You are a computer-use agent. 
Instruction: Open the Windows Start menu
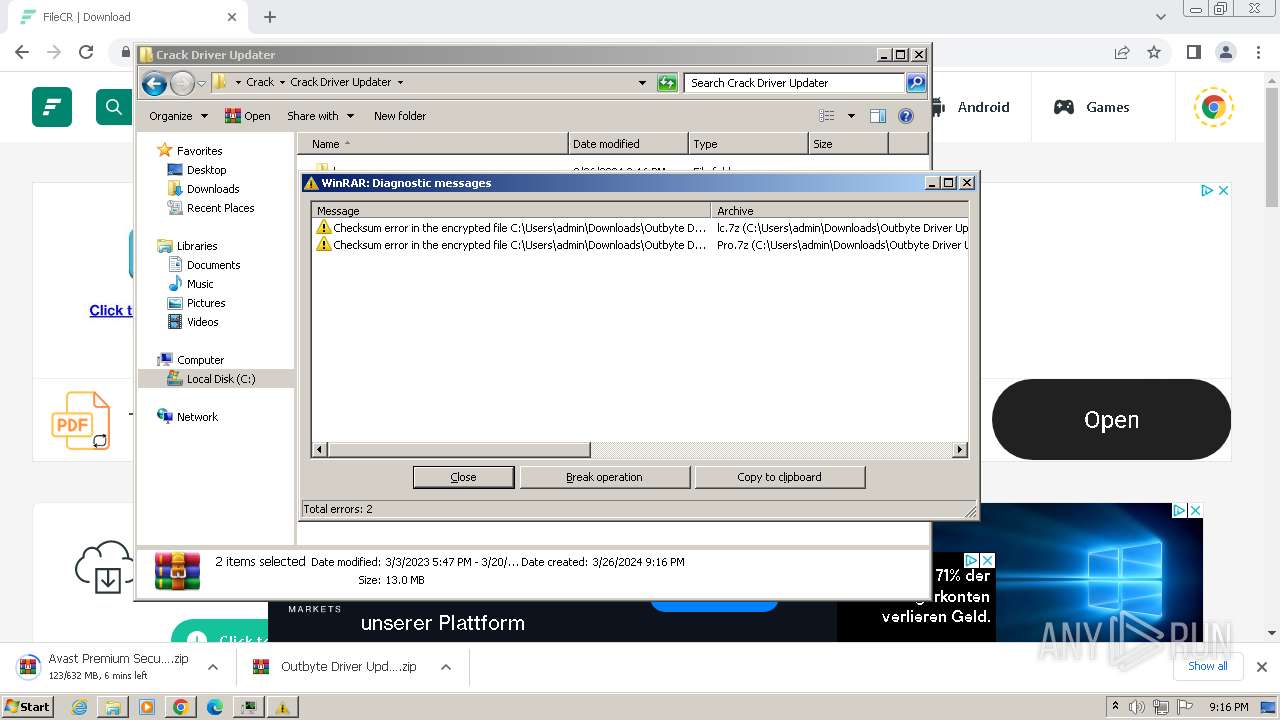(x=27, y=707)
